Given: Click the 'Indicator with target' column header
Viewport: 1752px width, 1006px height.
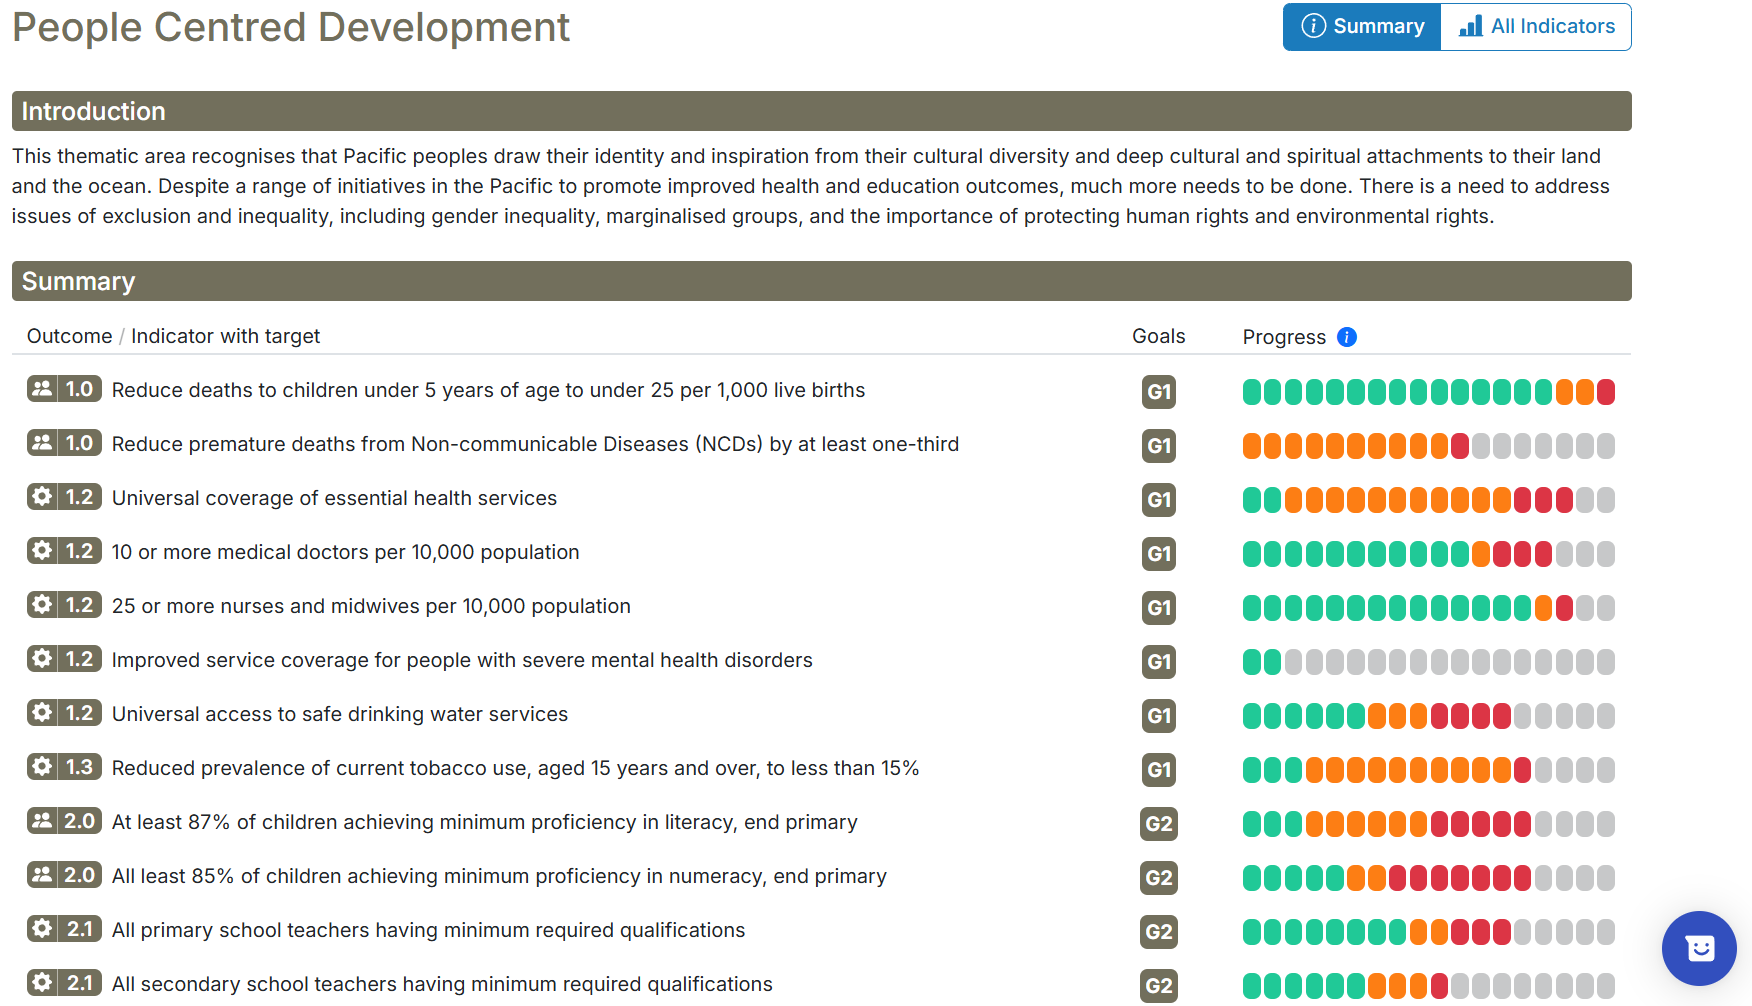Looking at the screenshot, I should pyautogui.click(x=225, y=336).
